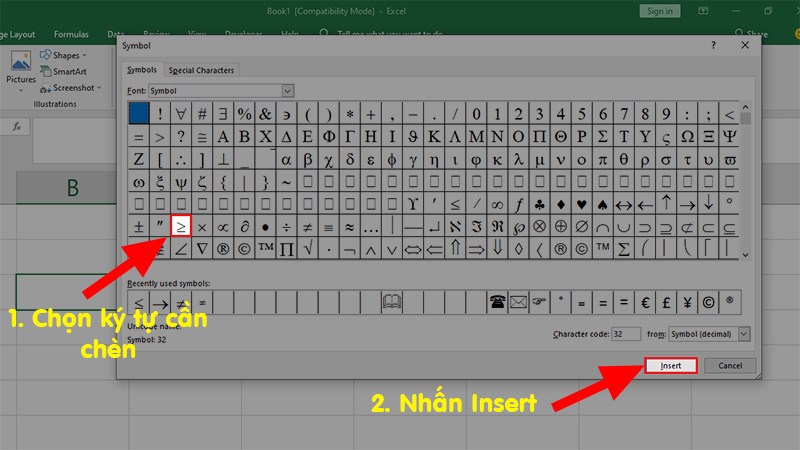Screen dimensions: 800x450
Task: Select the greater-than-or-equal symbol
Action: tap(181, 226)
